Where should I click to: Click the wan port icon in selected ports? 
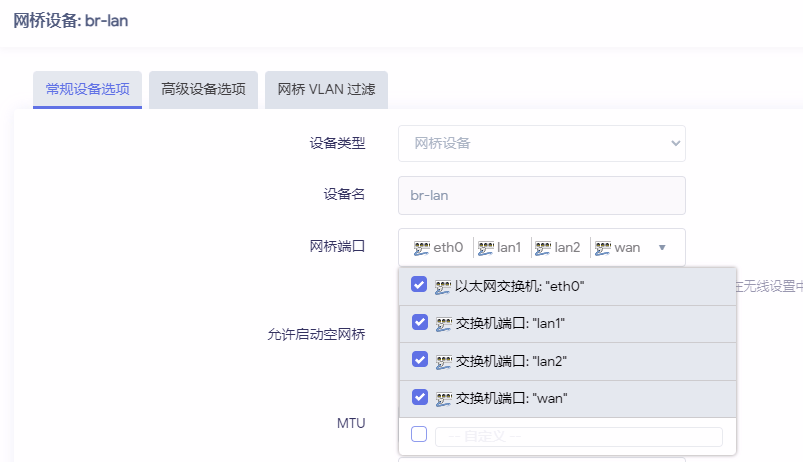click(x=602, y=248)
